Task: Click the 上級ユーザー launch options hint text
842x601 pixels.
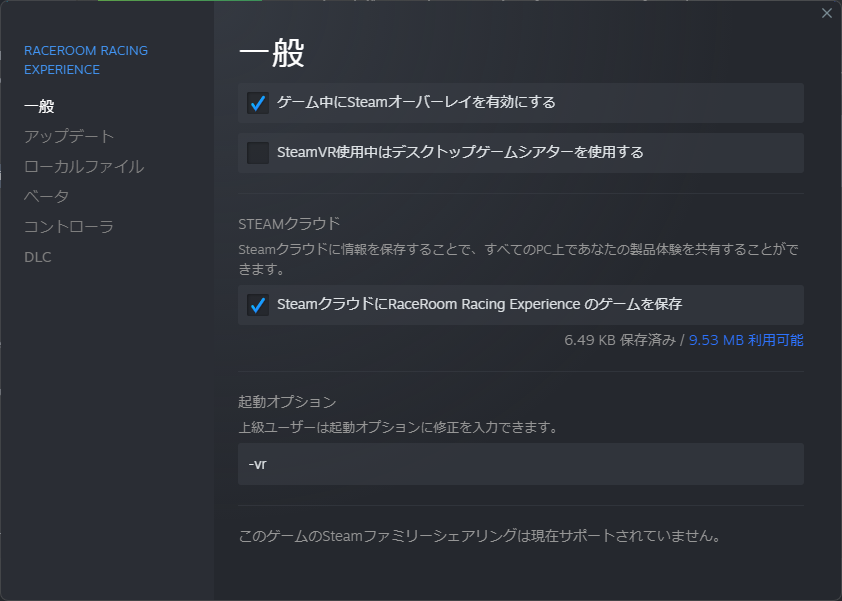Action: point(398,428)
